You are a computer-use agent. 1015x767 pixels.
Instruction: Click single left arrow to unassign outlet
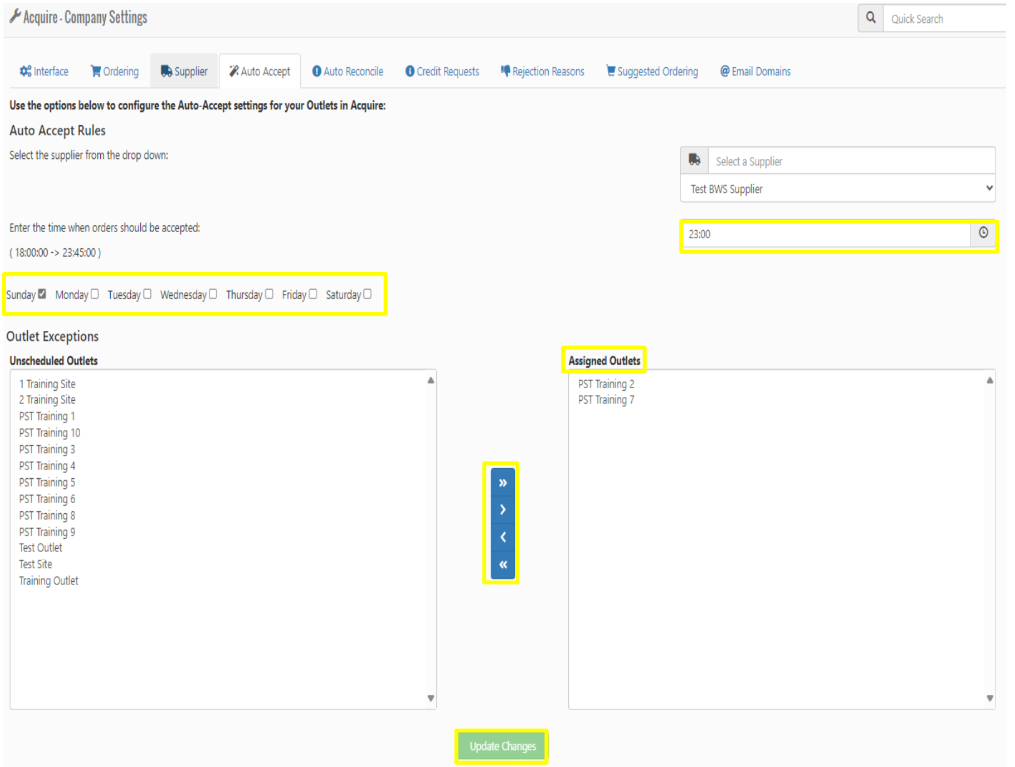tap(502, 538)
